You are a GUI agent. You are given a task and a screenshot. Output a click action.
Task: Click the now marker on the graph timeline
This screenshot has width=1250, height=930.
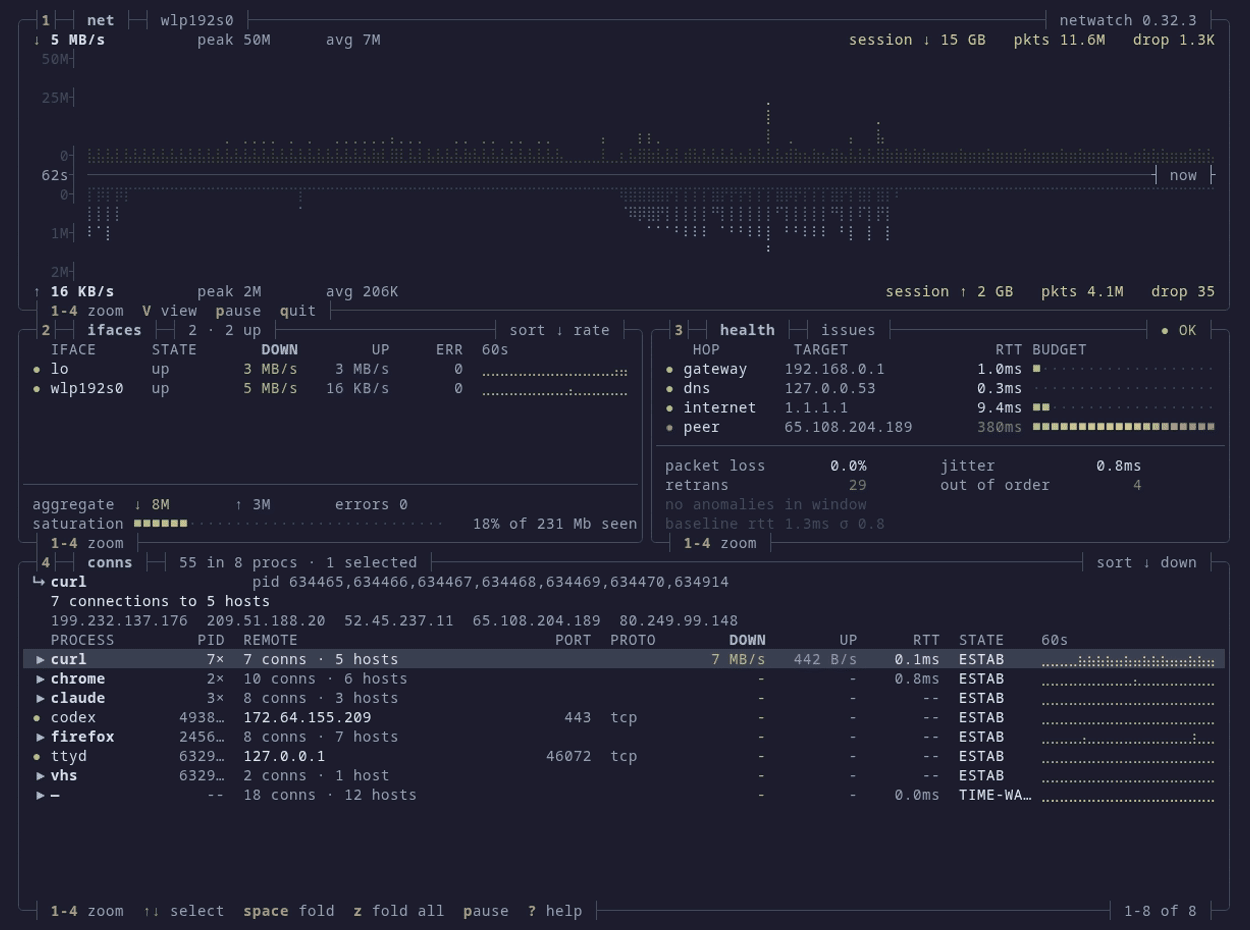pyautogui.click(x=1183, y=175)
